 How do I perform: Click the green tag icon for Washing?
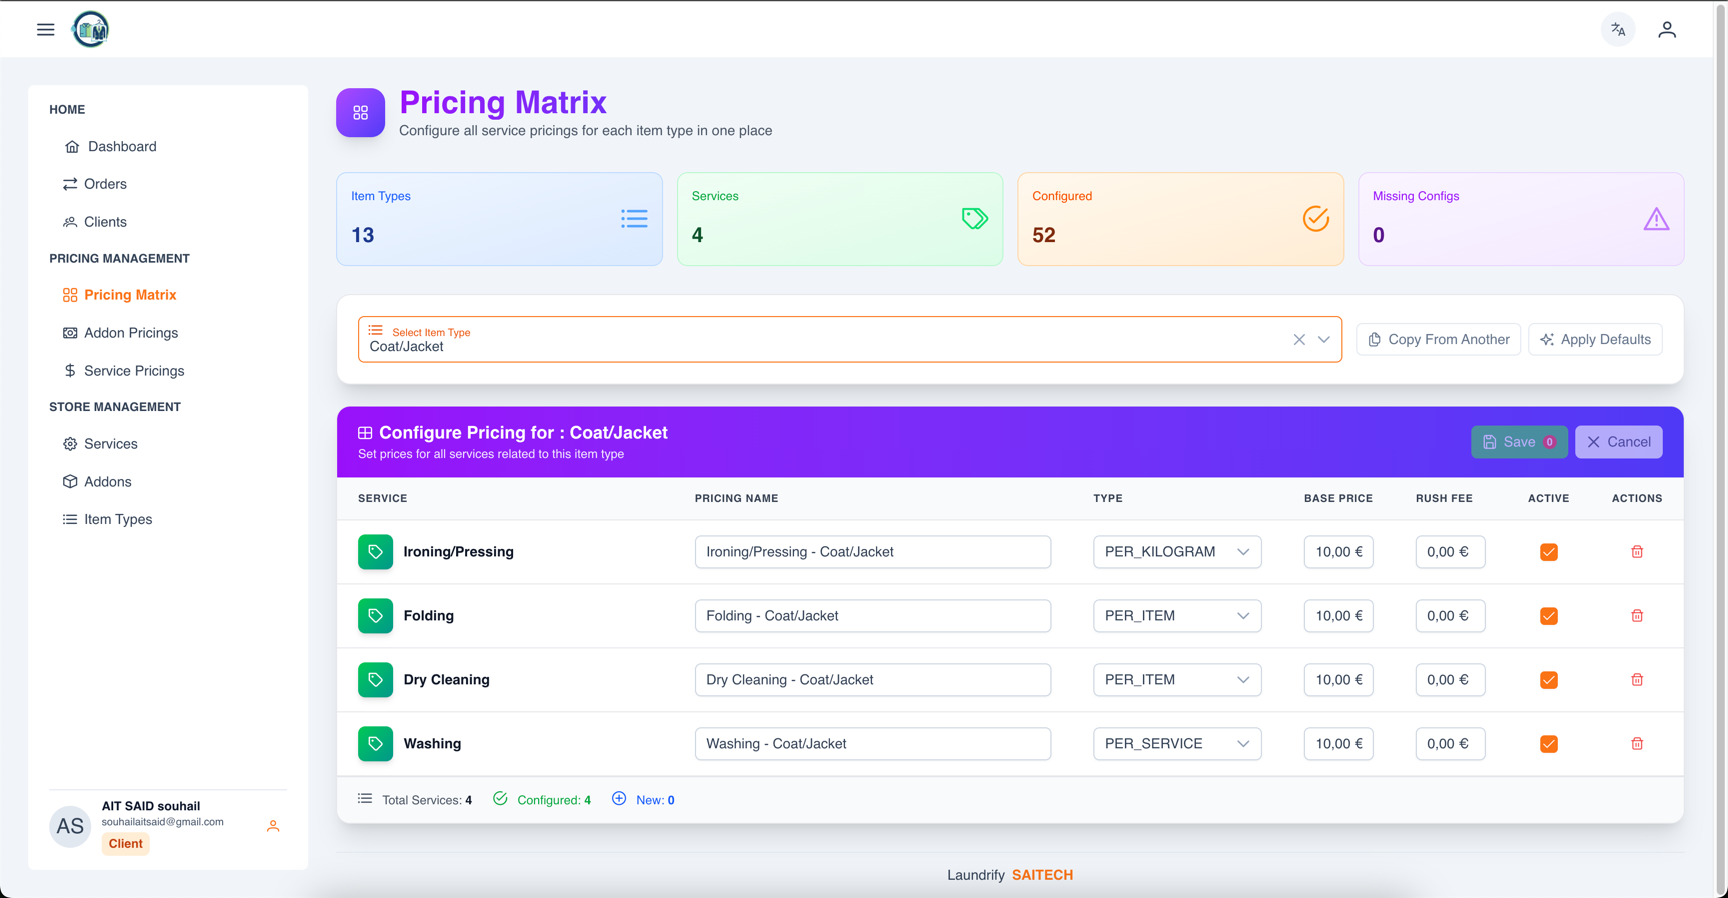375,744
